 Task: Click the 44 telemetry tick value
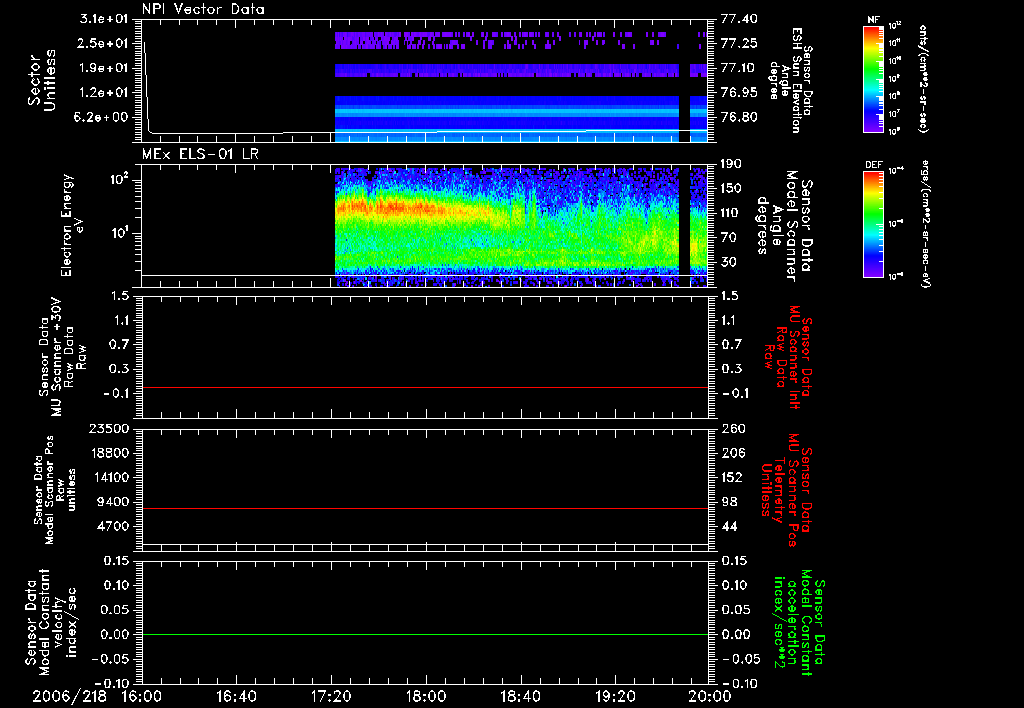[x=729, y=526]
